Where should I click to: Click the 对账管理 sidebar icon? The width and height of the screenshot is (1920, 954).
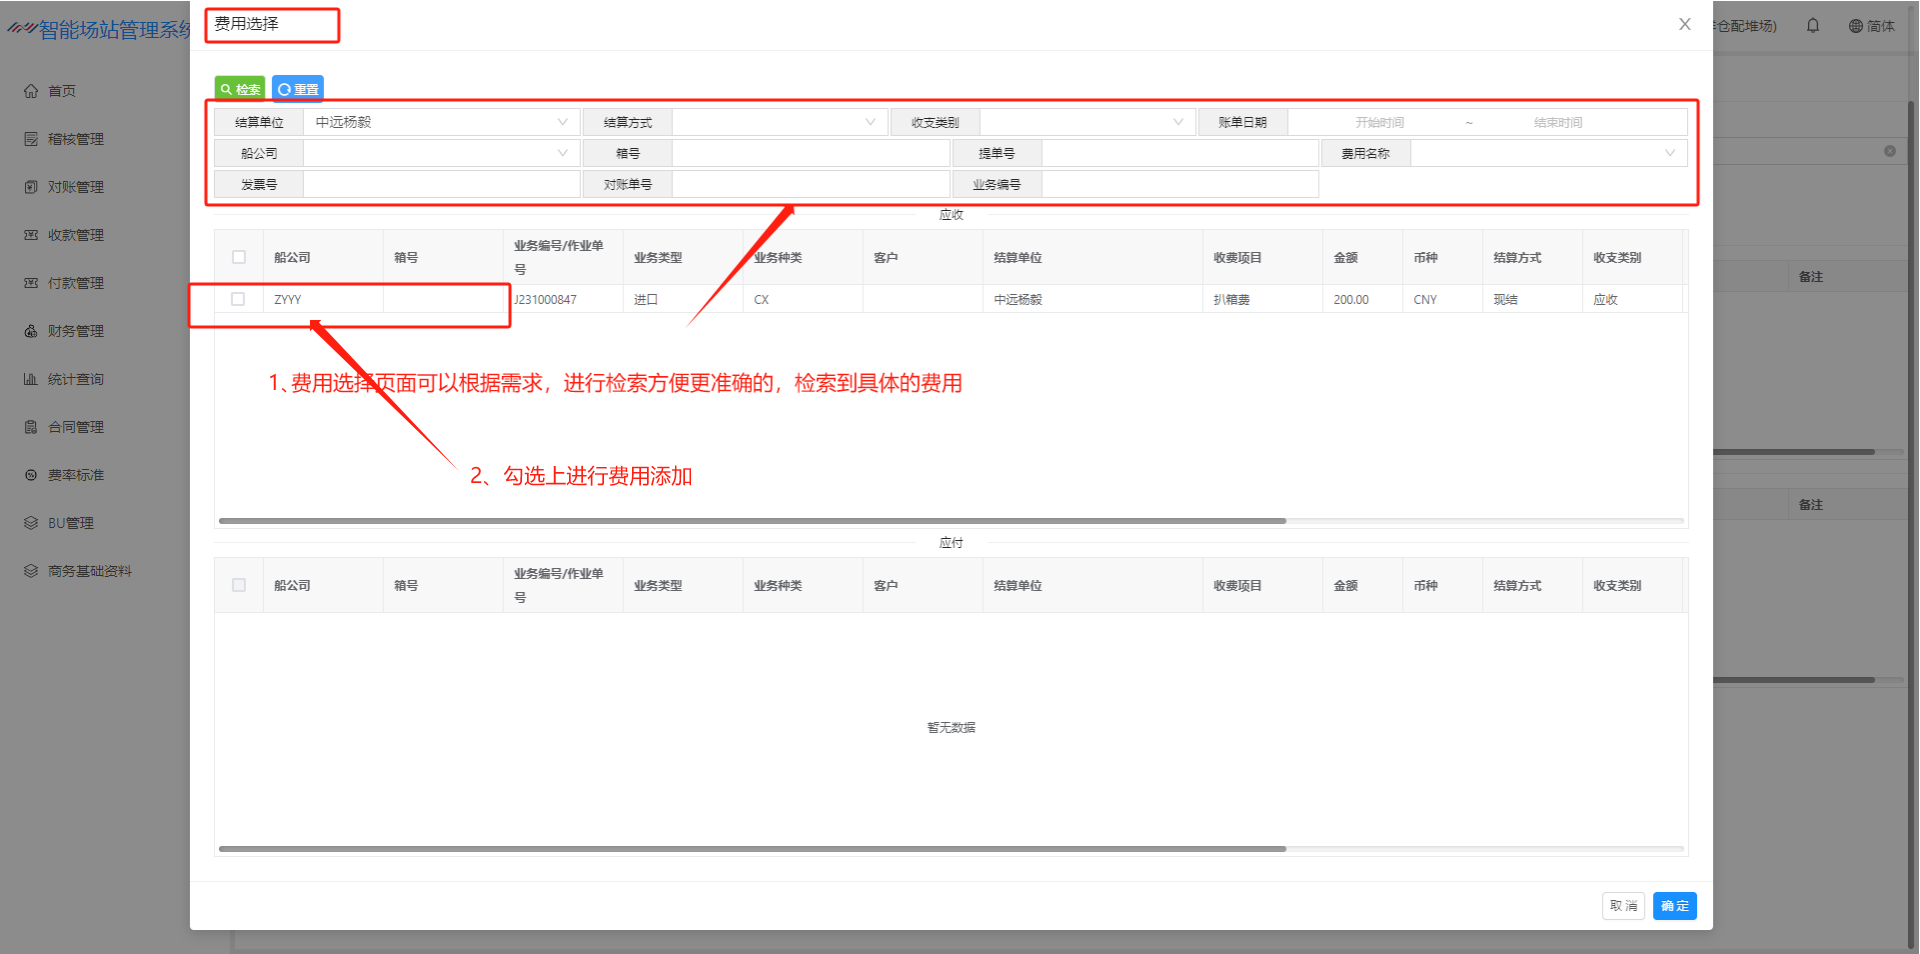(31, 187)
